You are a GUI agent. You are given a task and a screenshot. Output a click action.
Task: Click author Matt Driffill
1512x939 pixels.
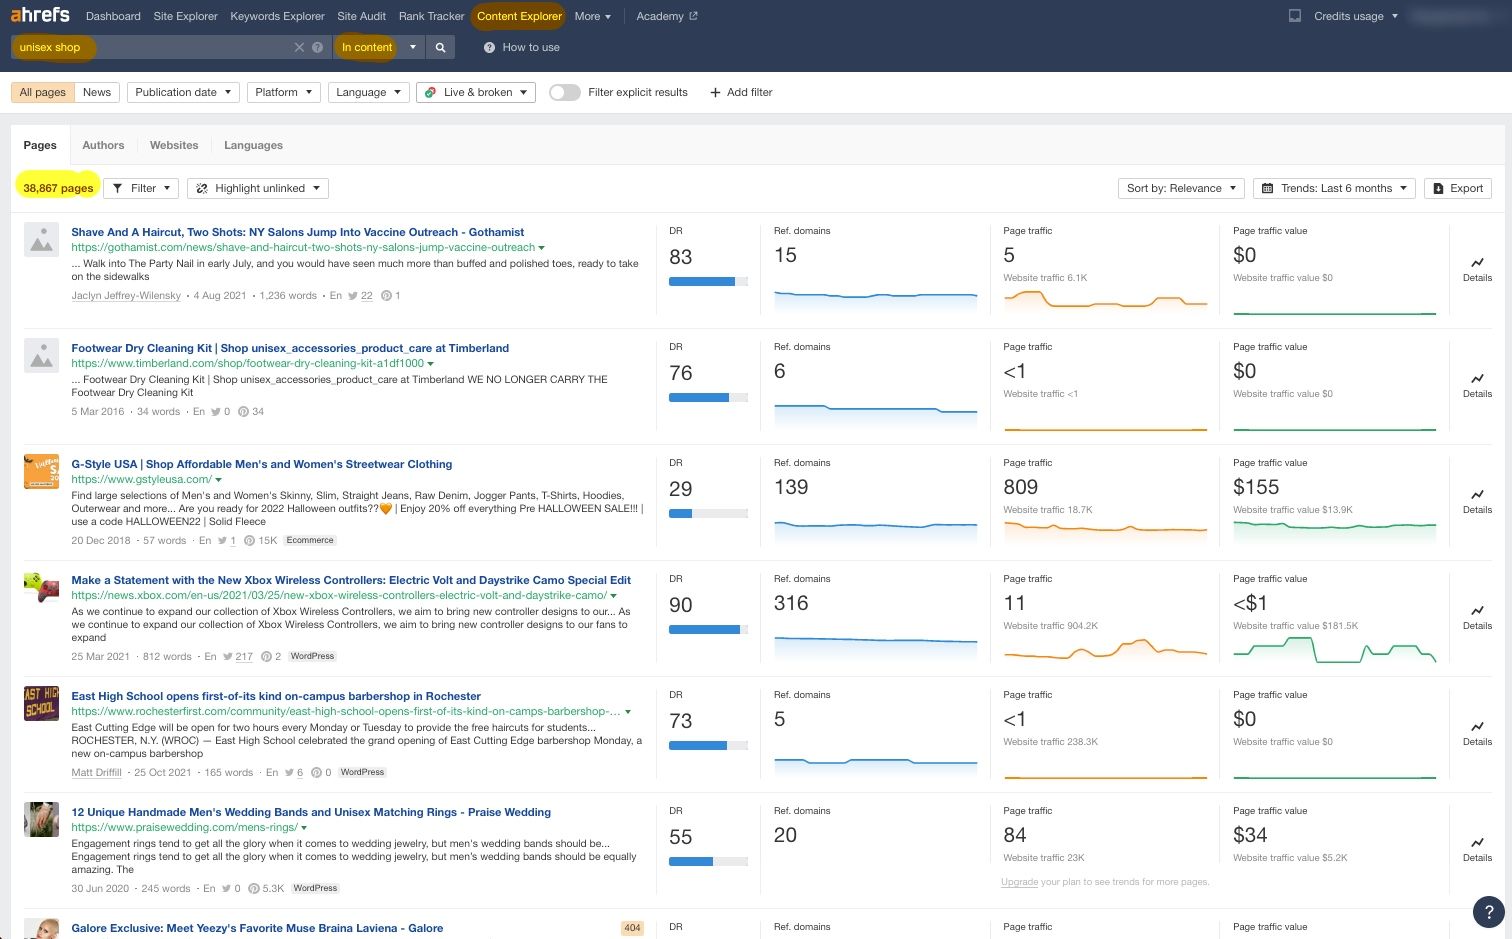[96, 772]
